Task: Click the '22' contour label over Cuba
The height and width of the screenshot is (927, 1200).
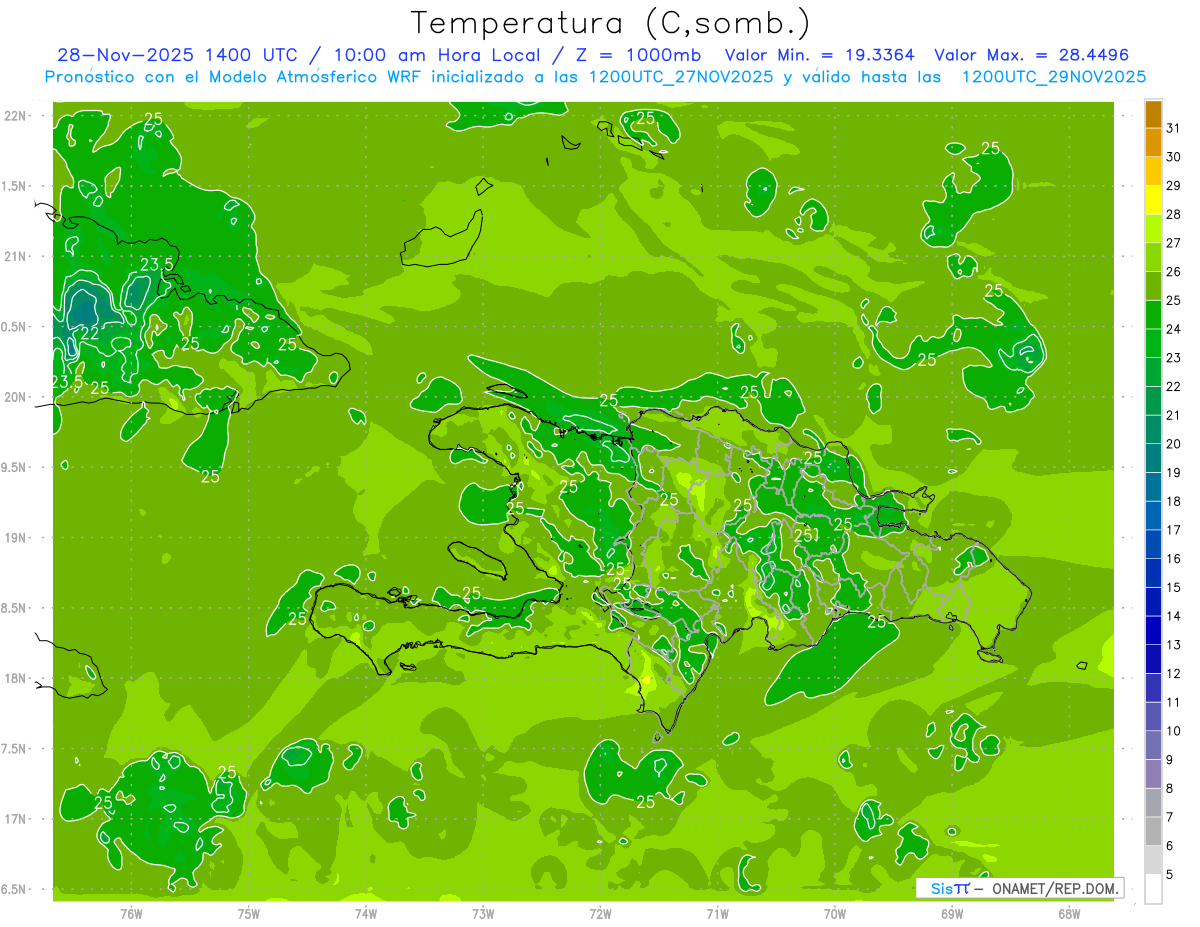Action: coord(90,333)
